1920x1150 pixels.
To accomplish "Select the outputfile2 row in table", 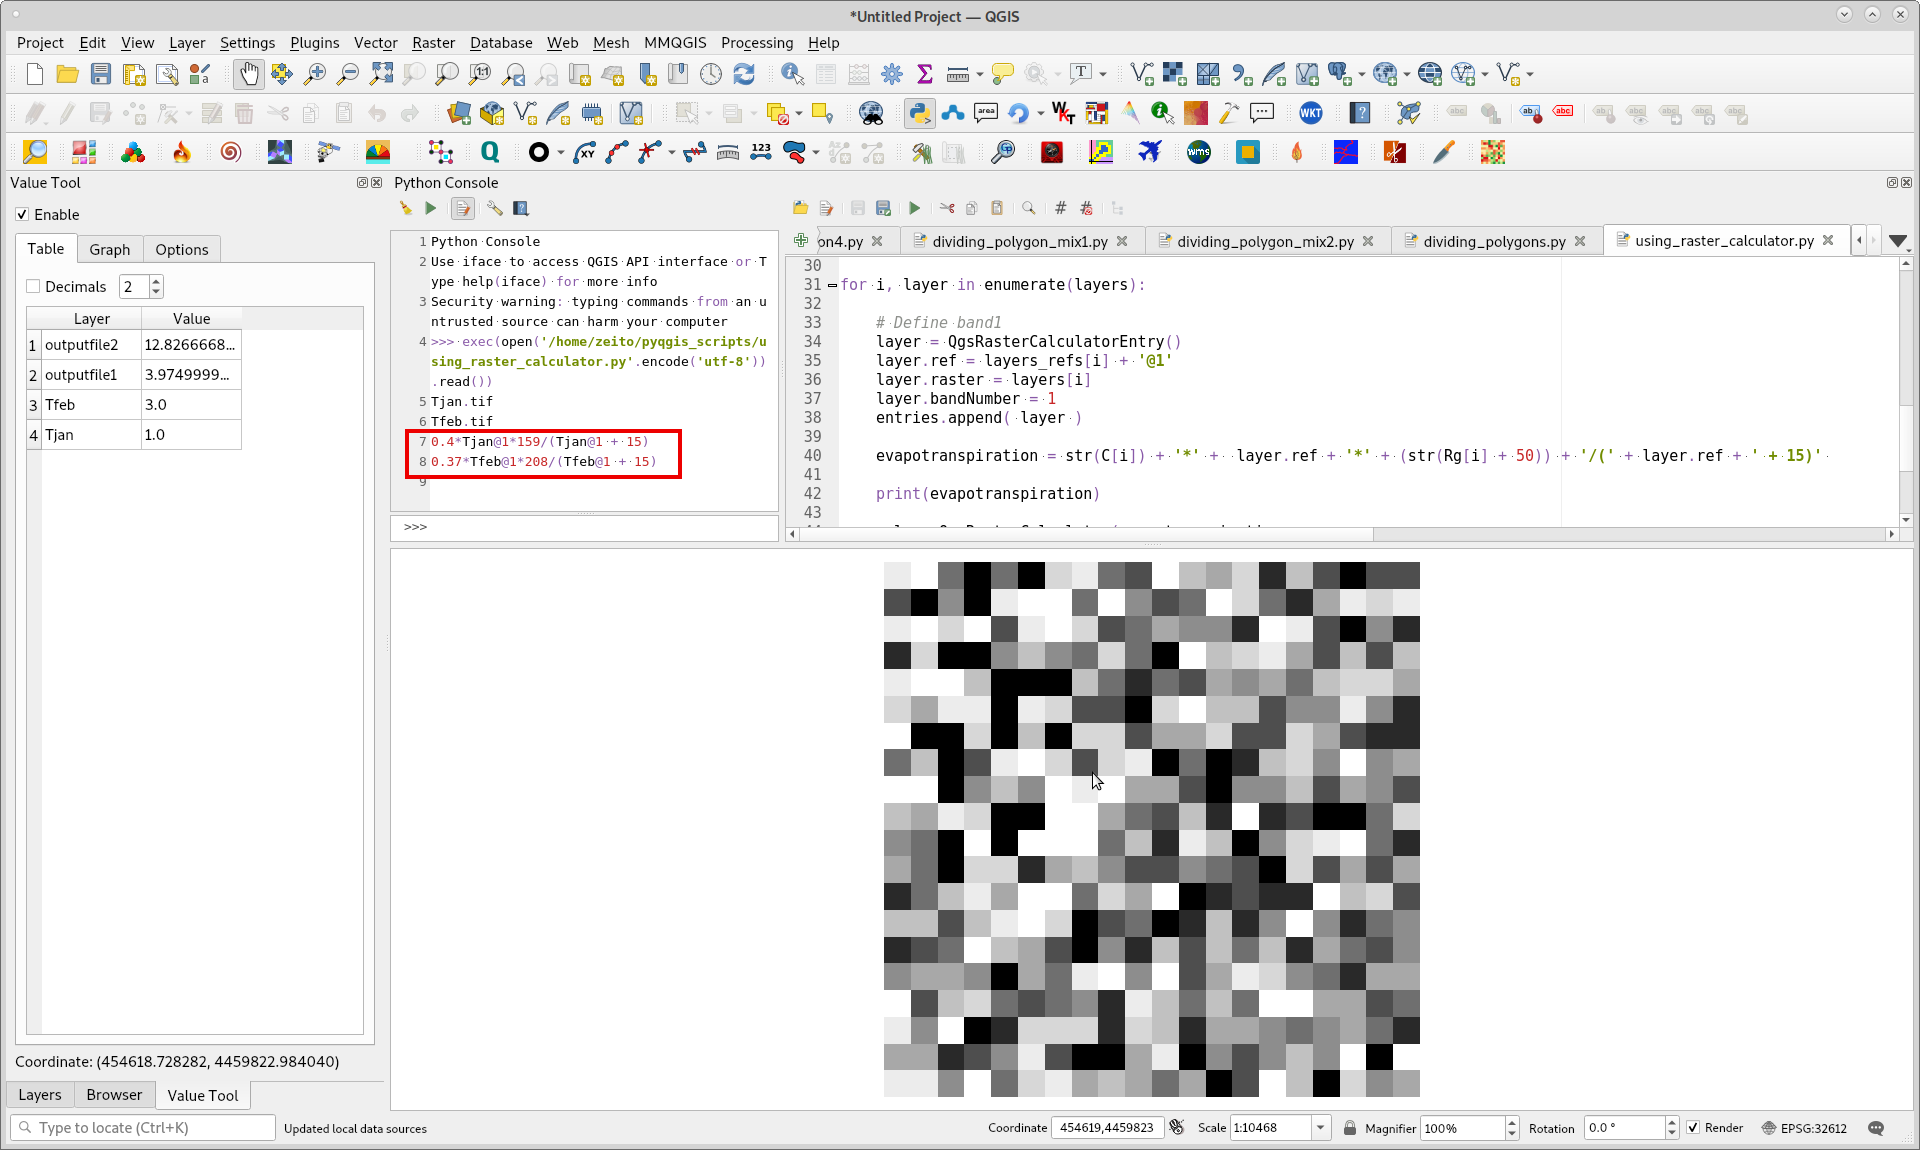I will (134, 345).
